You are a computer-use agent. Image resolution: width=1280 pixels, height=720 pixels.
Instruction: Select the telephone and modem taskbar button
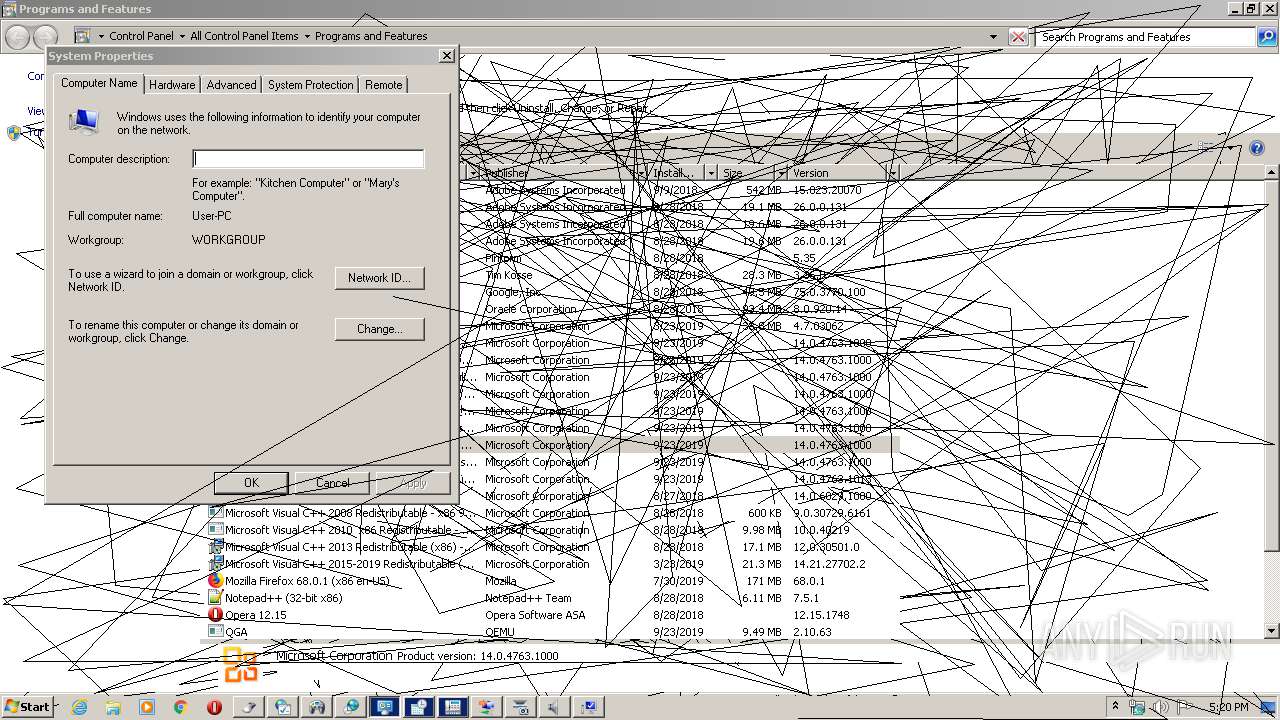pos(453,707)
